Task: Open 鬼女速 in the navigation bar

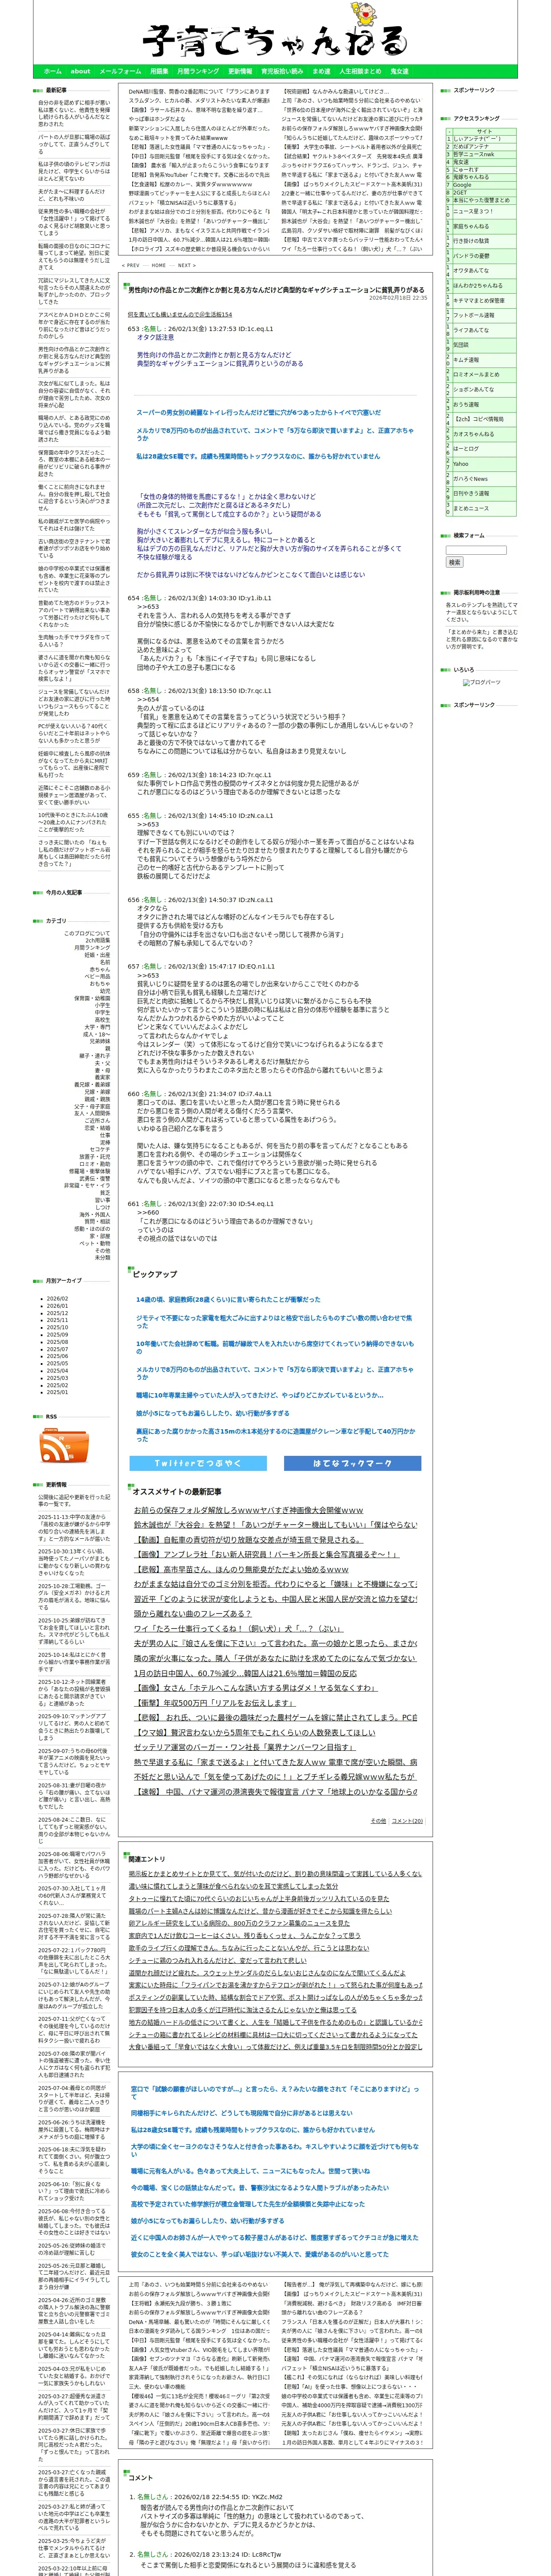Action: click(x=399, y=72)
